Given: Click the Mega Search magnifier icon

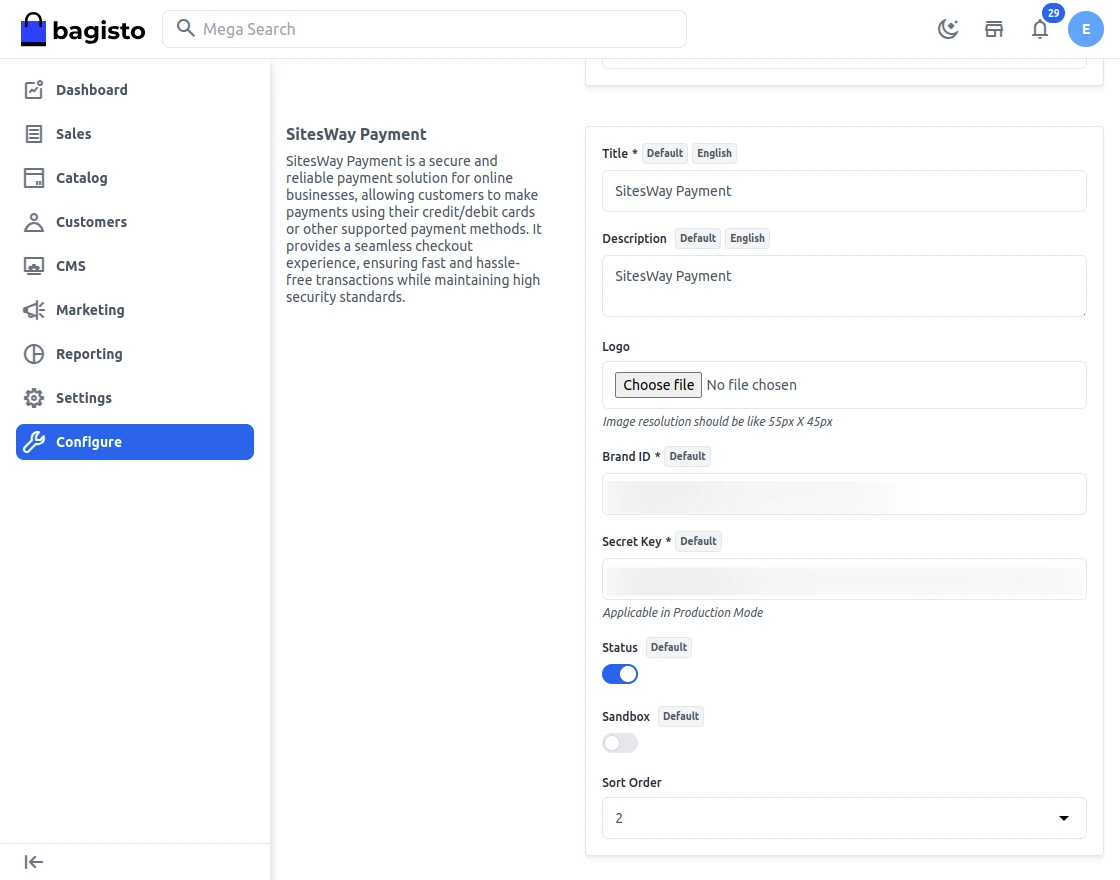Looking at the screenshot, I should 185,29.
